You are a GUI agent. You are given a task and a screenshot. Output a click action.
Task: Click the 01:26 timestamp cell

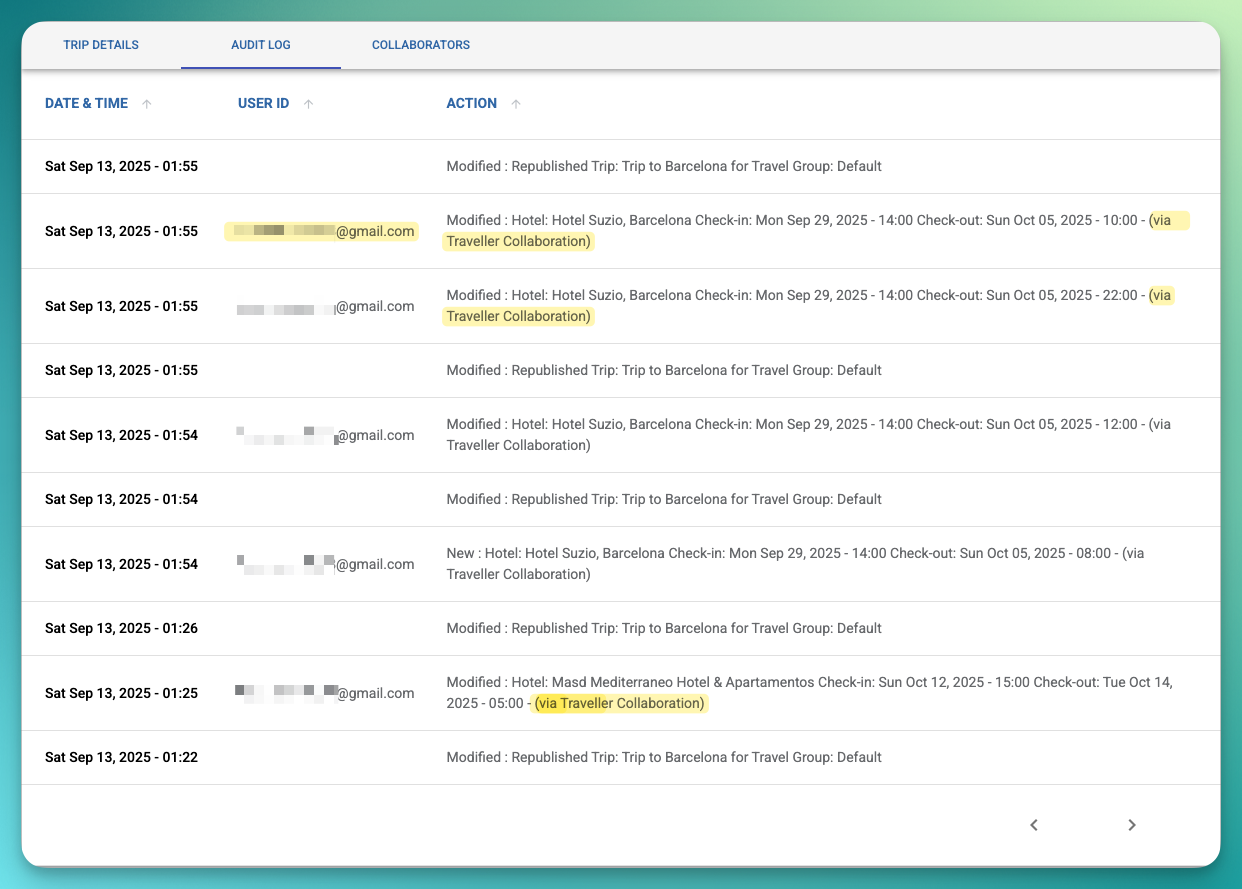click(121, 628)
